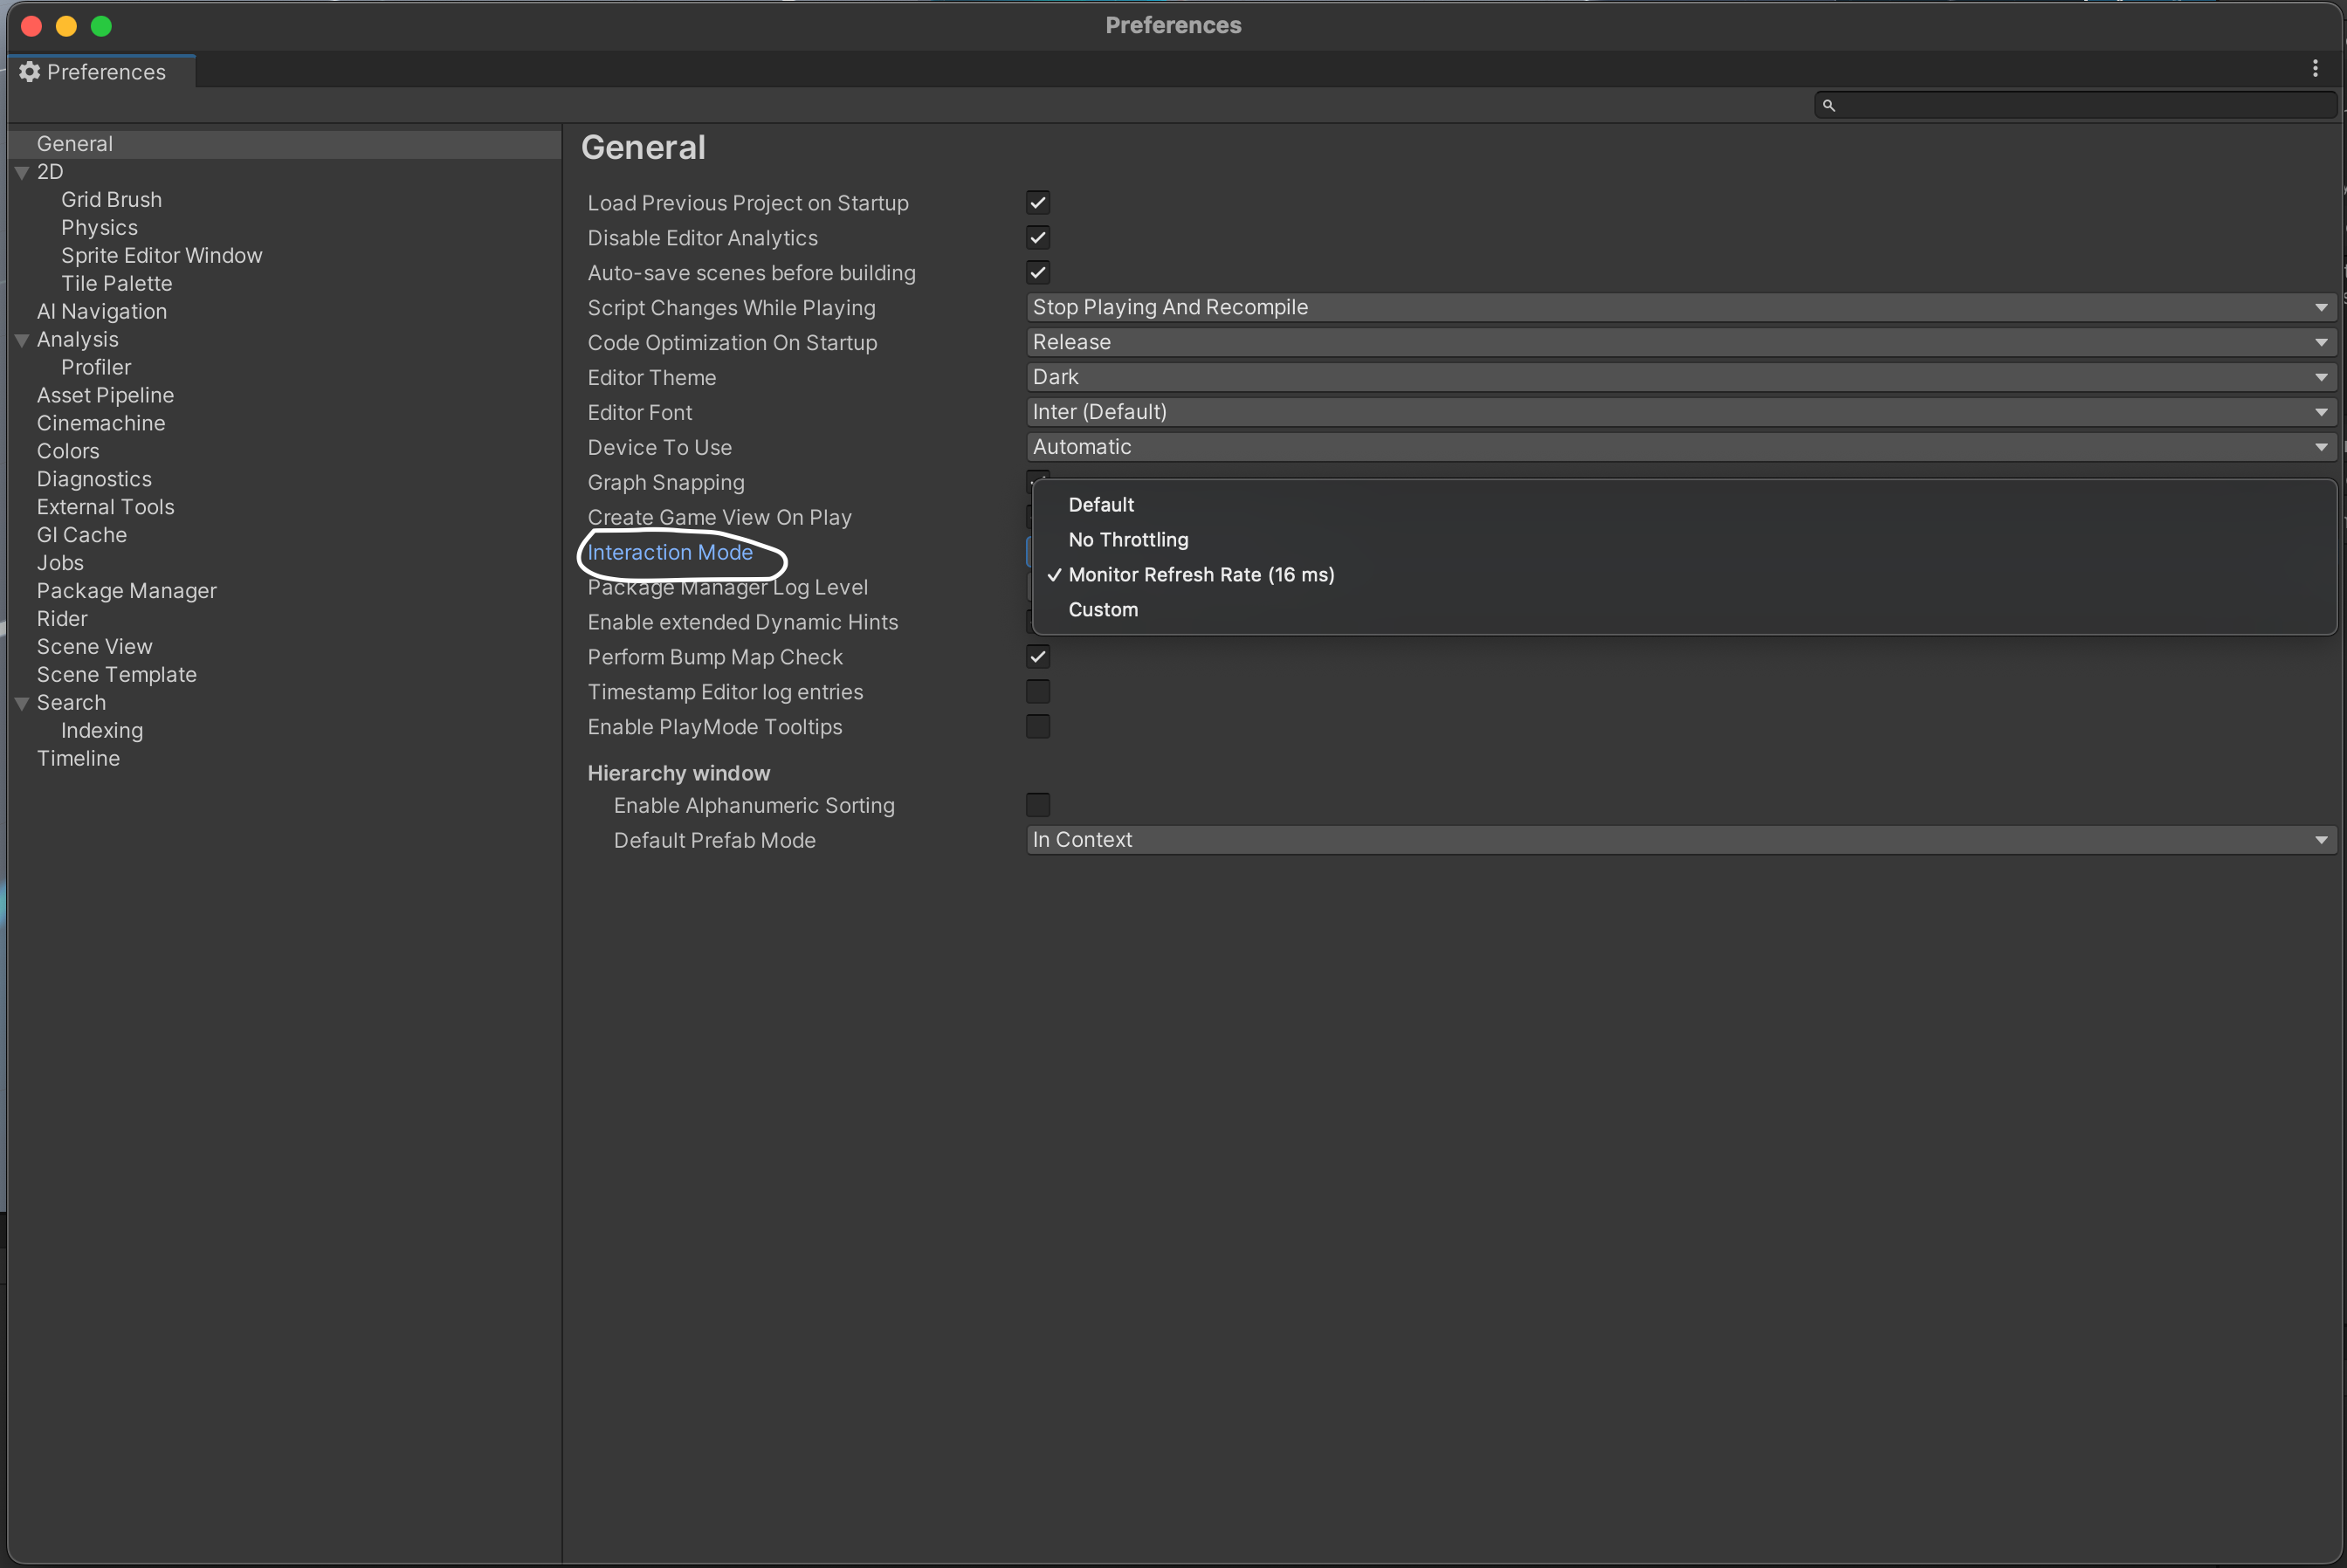This screenshot has height=1568, width=2347.
Task: Collapse the 2D section triangle
Action: pos(22,173)
